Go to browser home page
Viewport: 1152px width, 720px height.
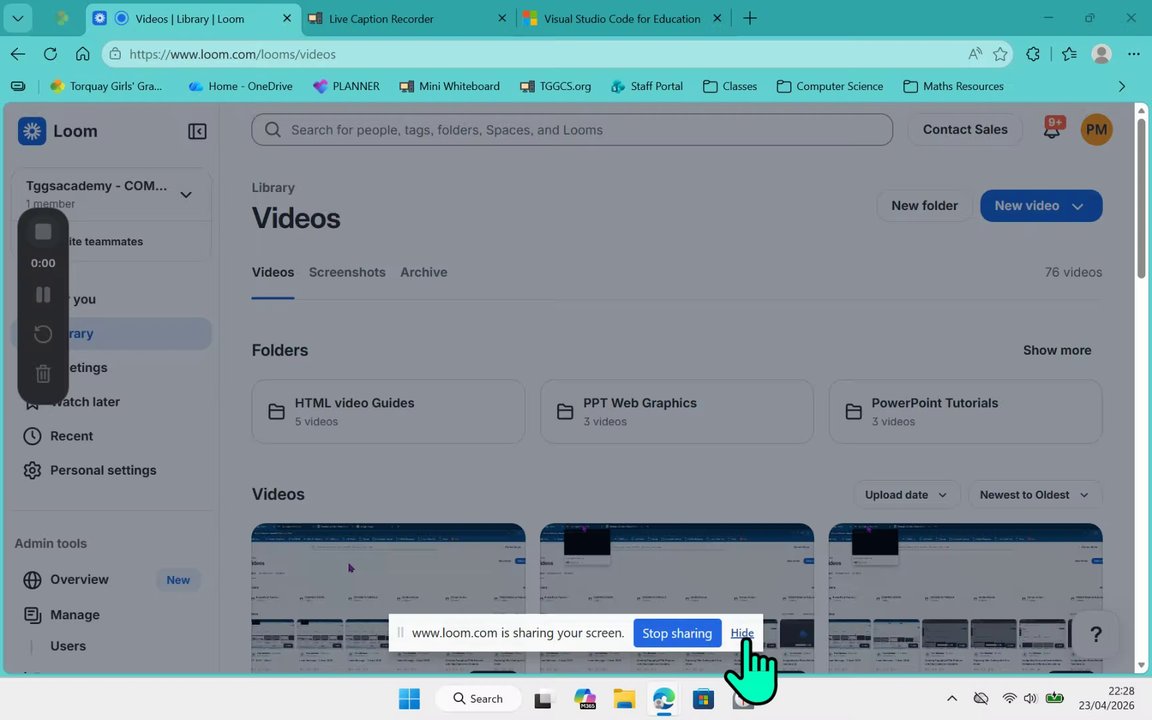pos(82,54)
